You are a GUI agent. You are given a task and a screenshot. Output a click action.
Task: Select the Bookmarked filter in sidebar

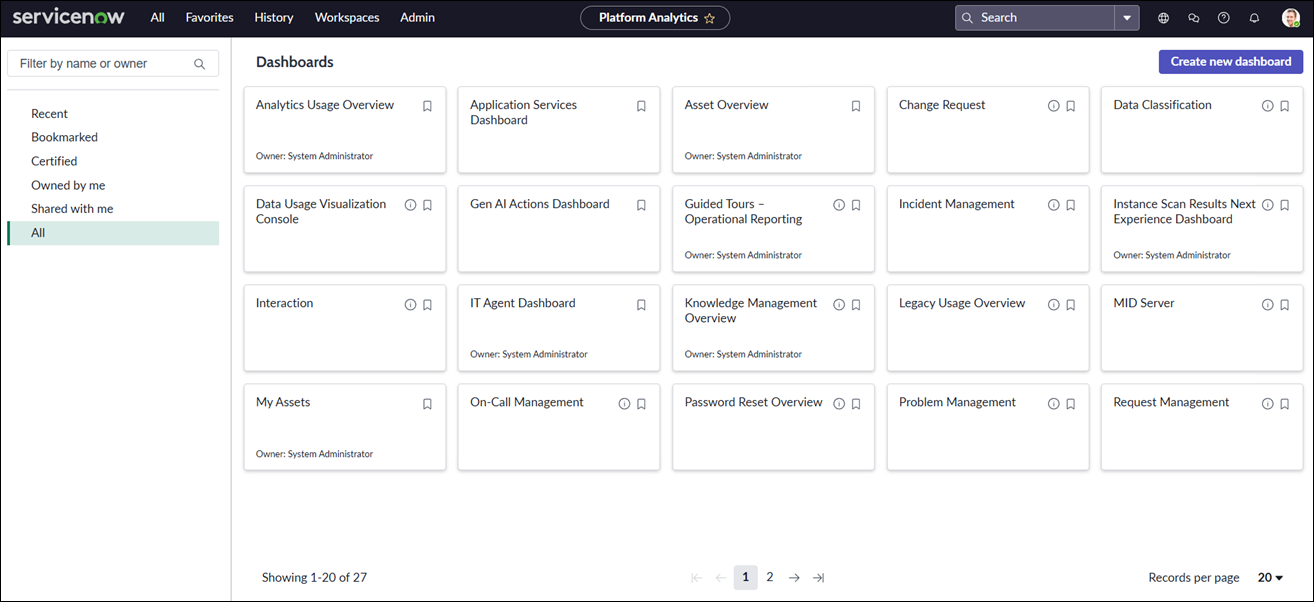(64, 137)
